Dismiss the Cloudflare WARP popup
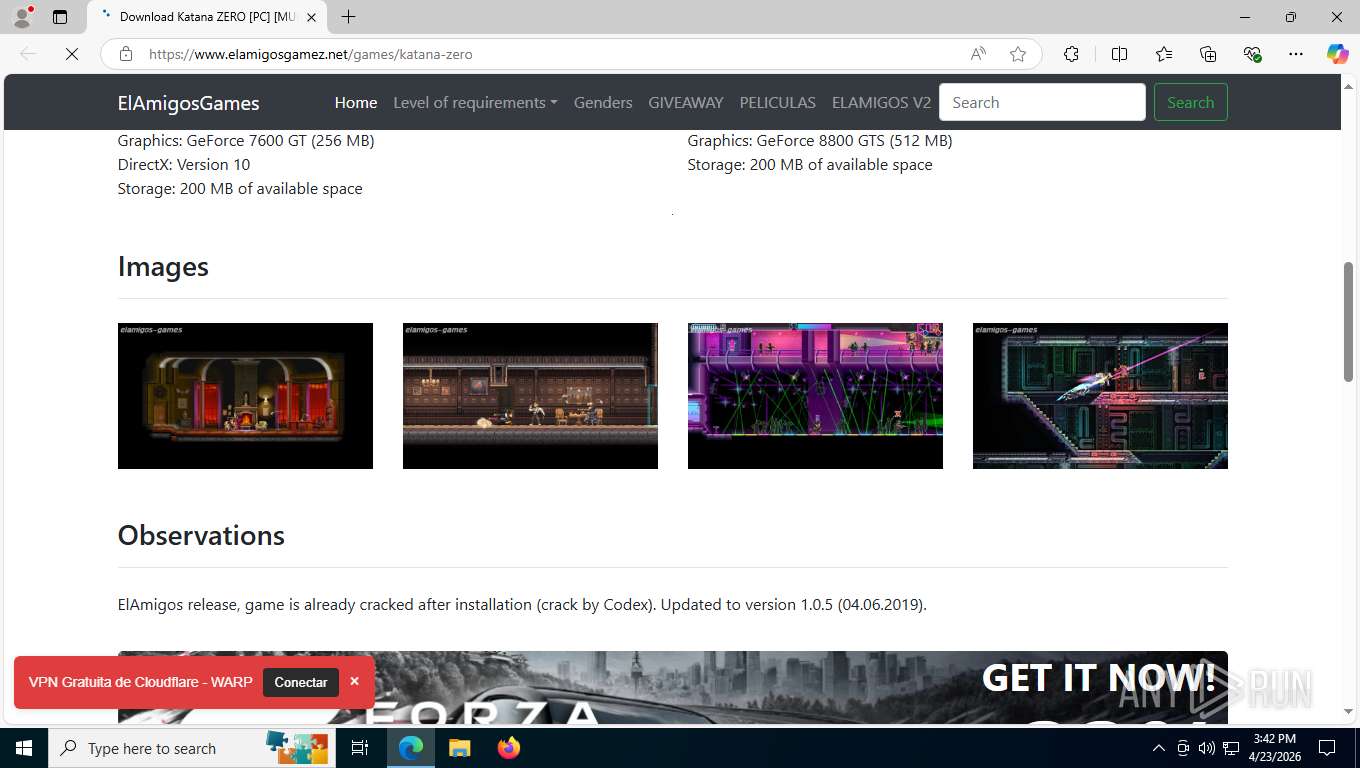1360x768 pixels. pos(354,681)
